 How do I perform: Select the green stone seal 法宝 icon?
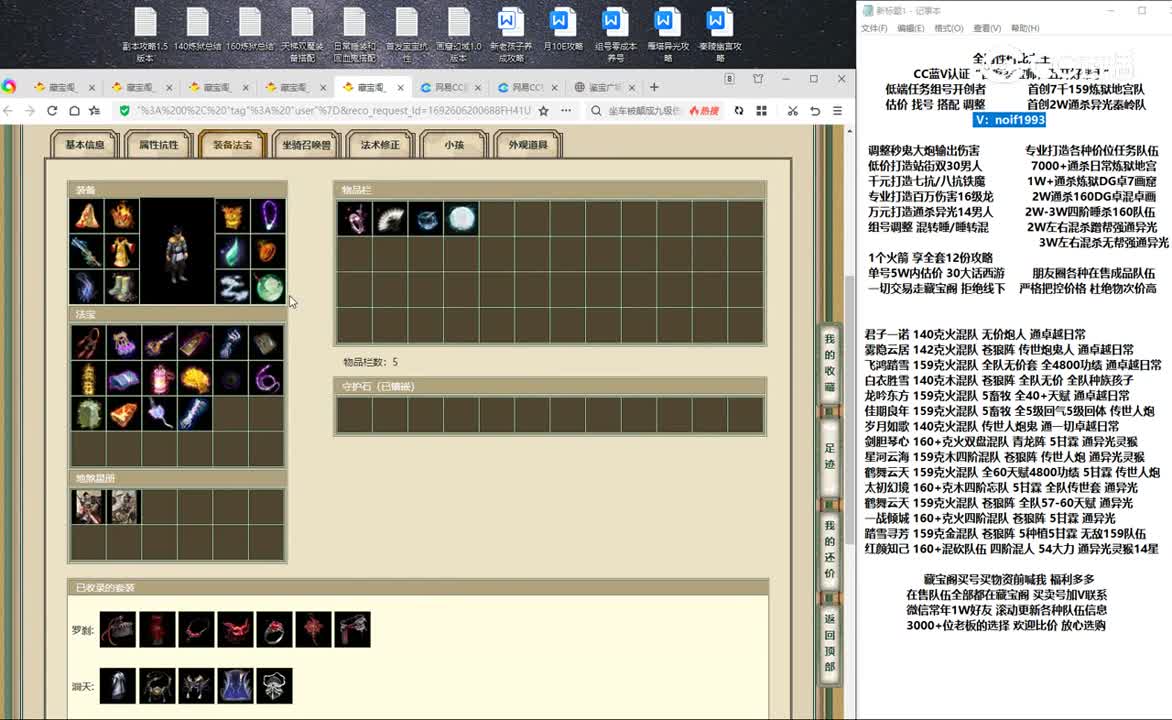(x=88, y=414)
